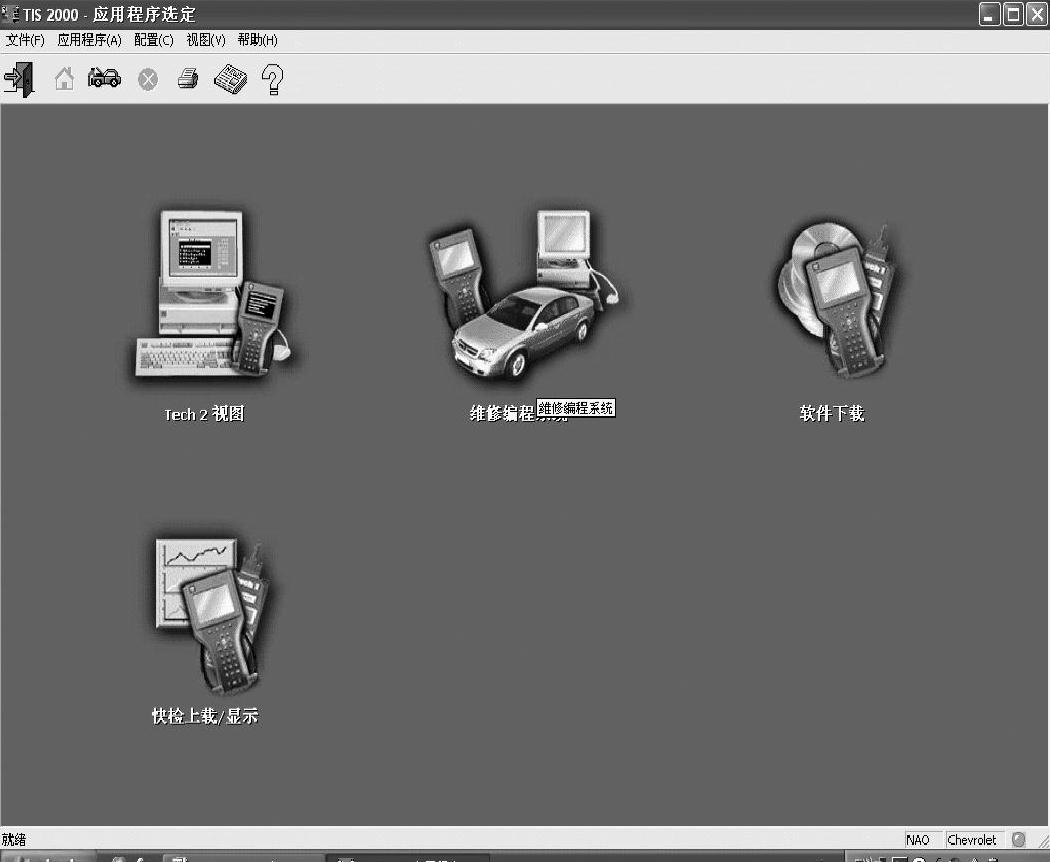The height and width of the screenshot is (862, 1050).
Task: Click the 软件下载 text label
Action: [x=831, y=414]
